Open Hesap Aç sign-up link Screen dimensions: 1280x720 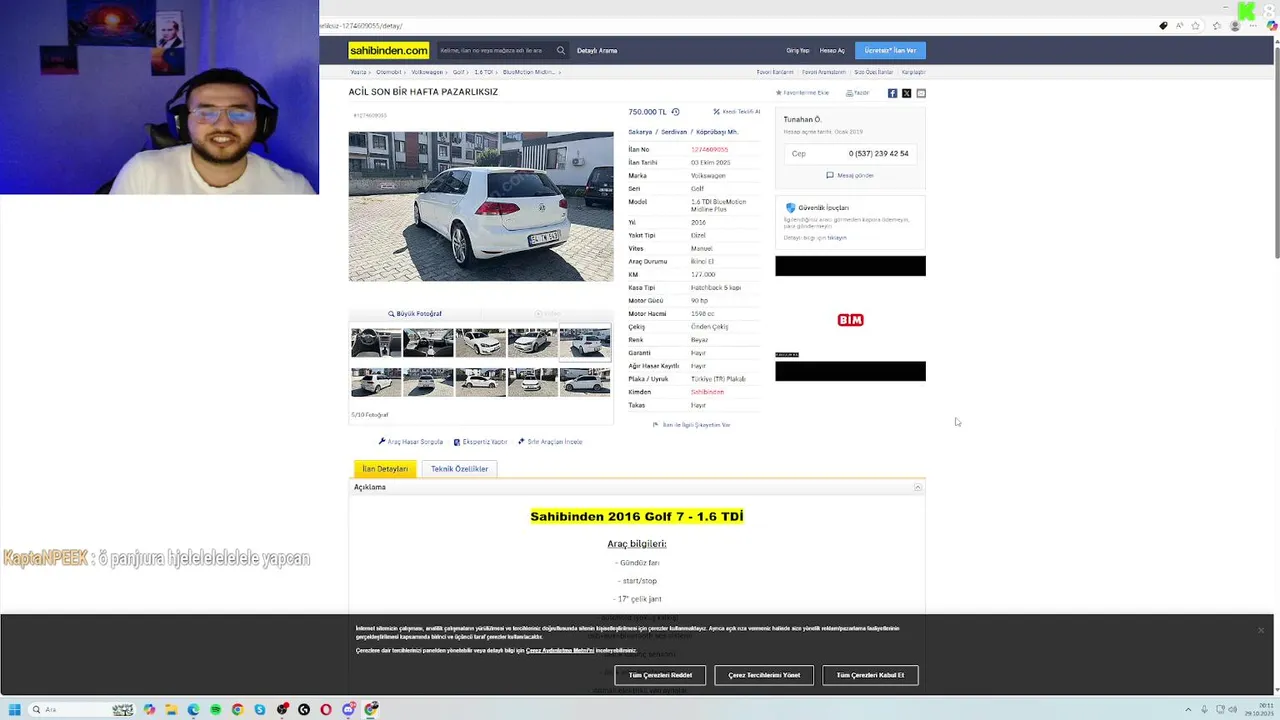832,50
